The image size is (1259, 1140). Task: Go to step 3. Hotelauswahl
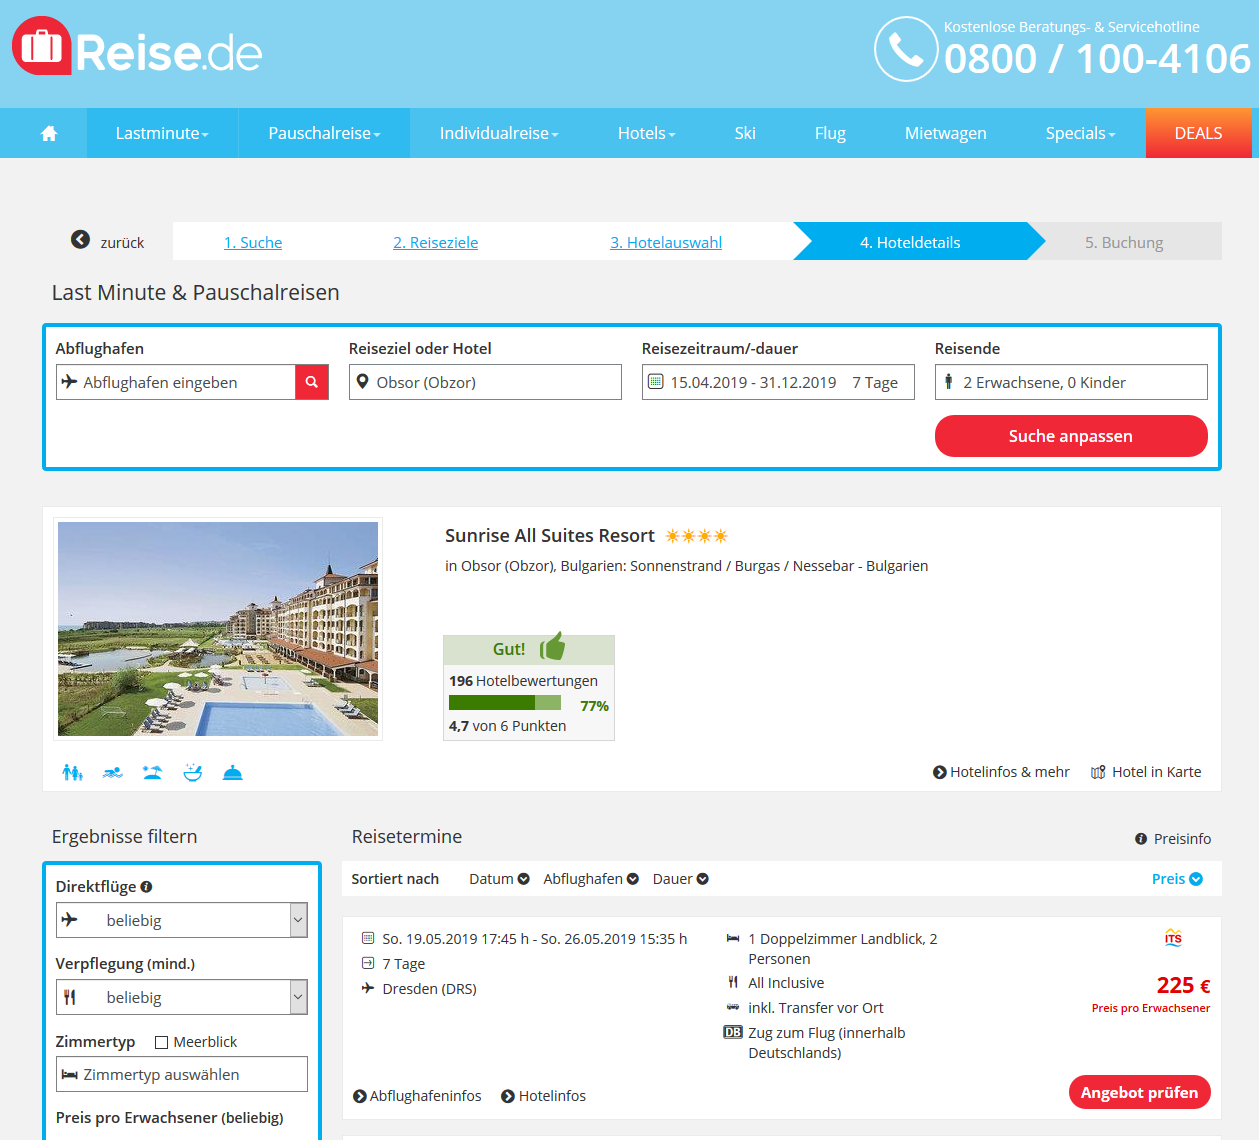[666, 242]
